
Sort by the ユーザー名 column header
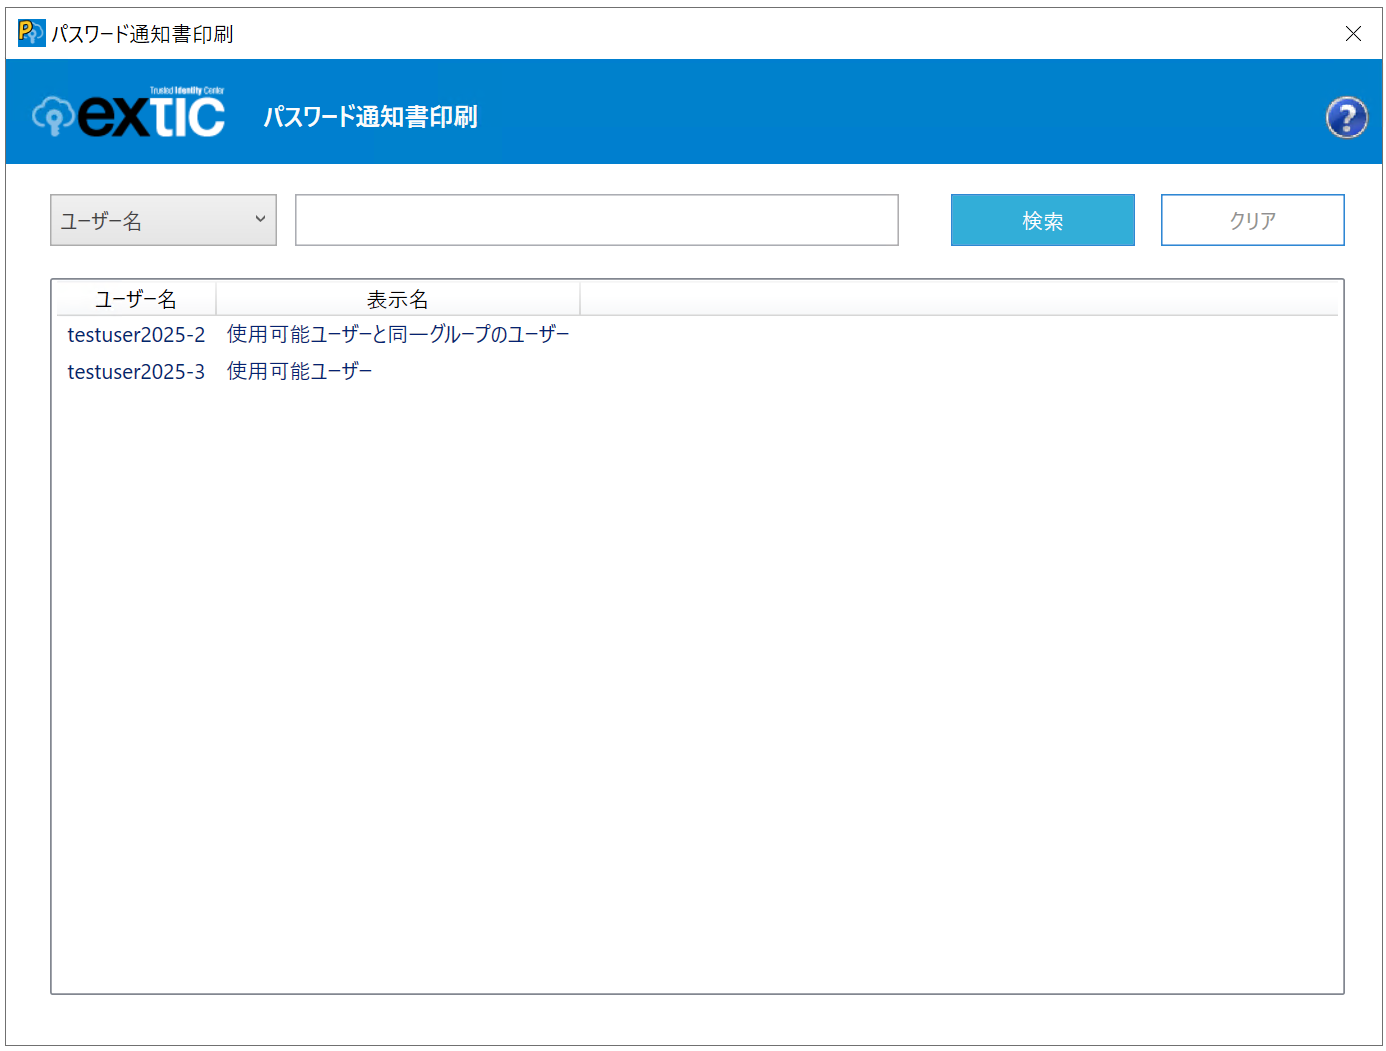point(136,299)
